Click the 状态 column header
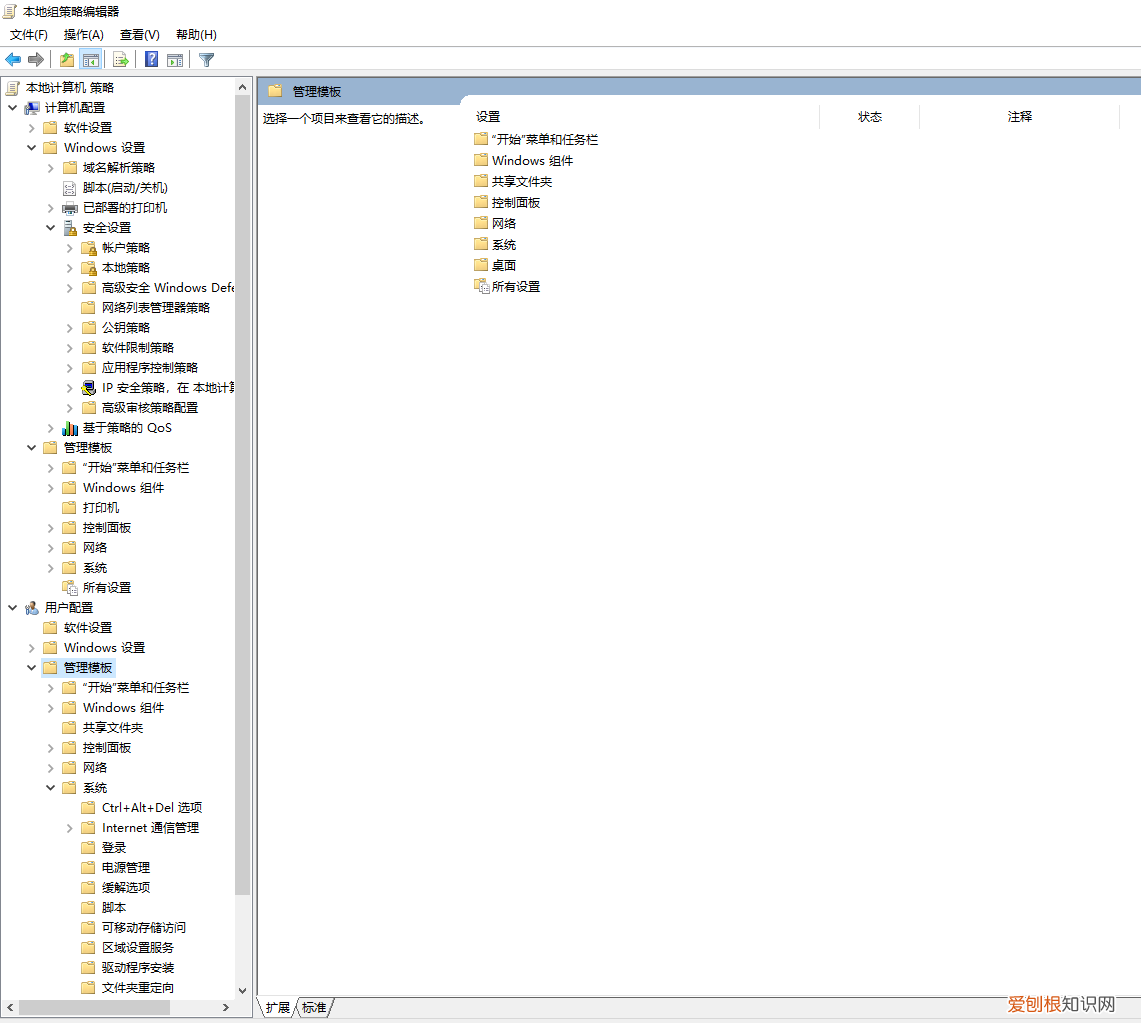The image size is (1141, 1023). pos(869,117)
